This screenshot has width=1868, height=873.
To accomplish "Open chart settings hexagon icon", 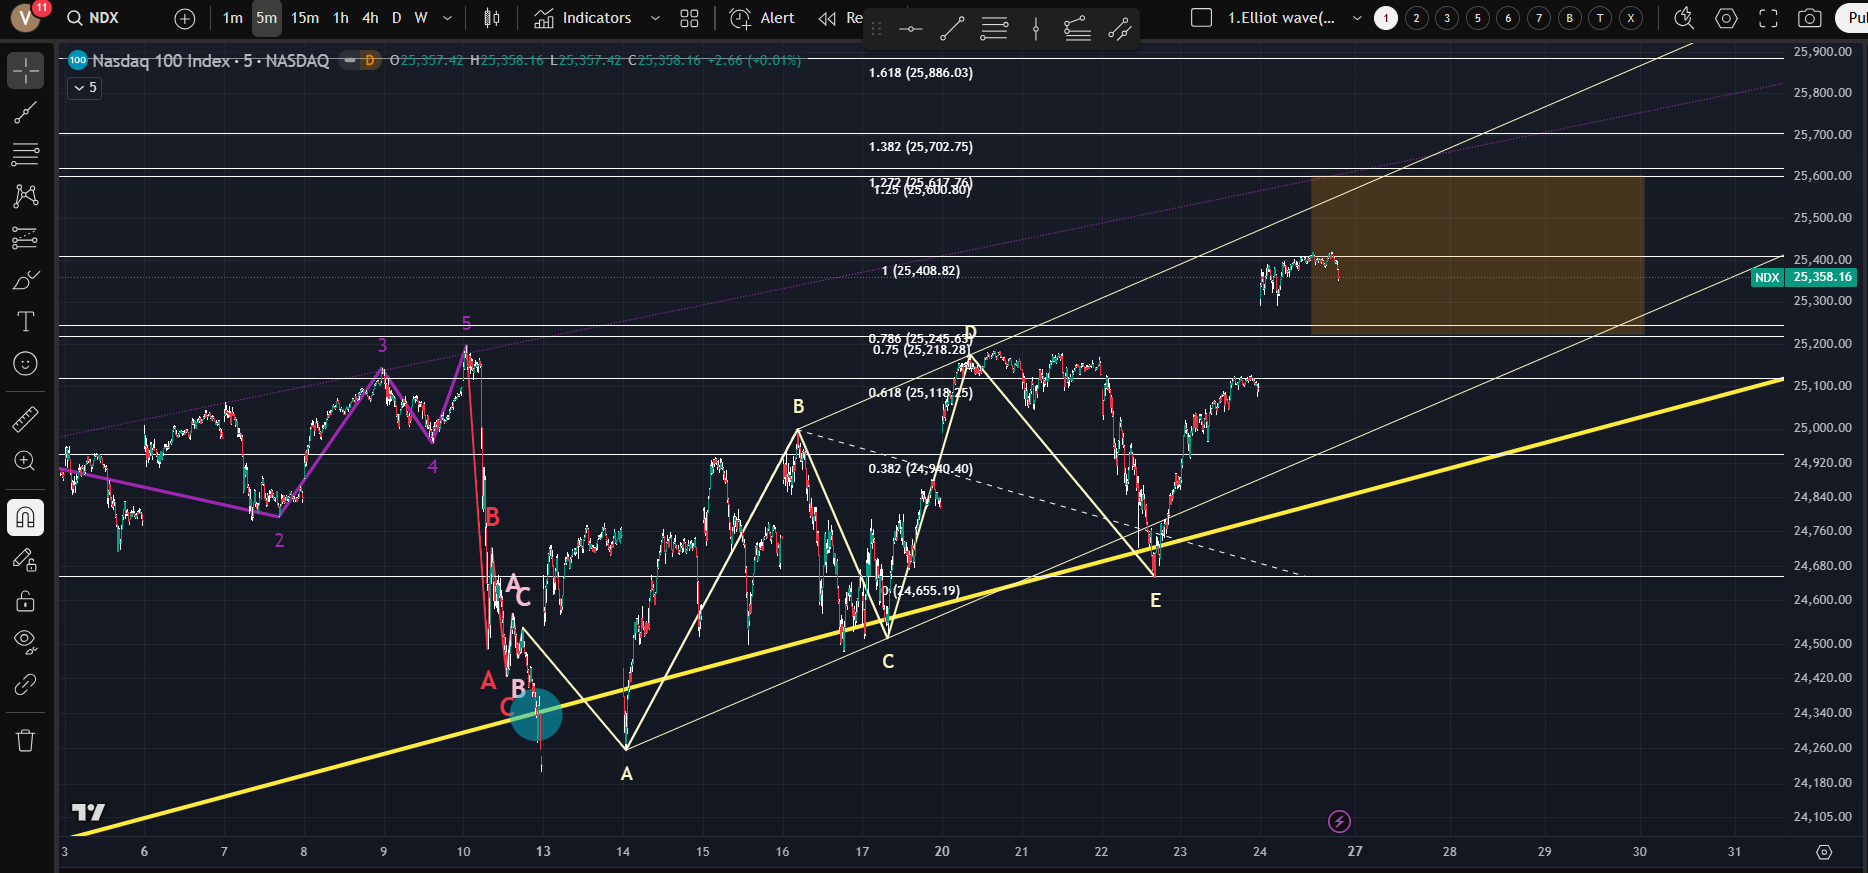I will point(1726,18).
